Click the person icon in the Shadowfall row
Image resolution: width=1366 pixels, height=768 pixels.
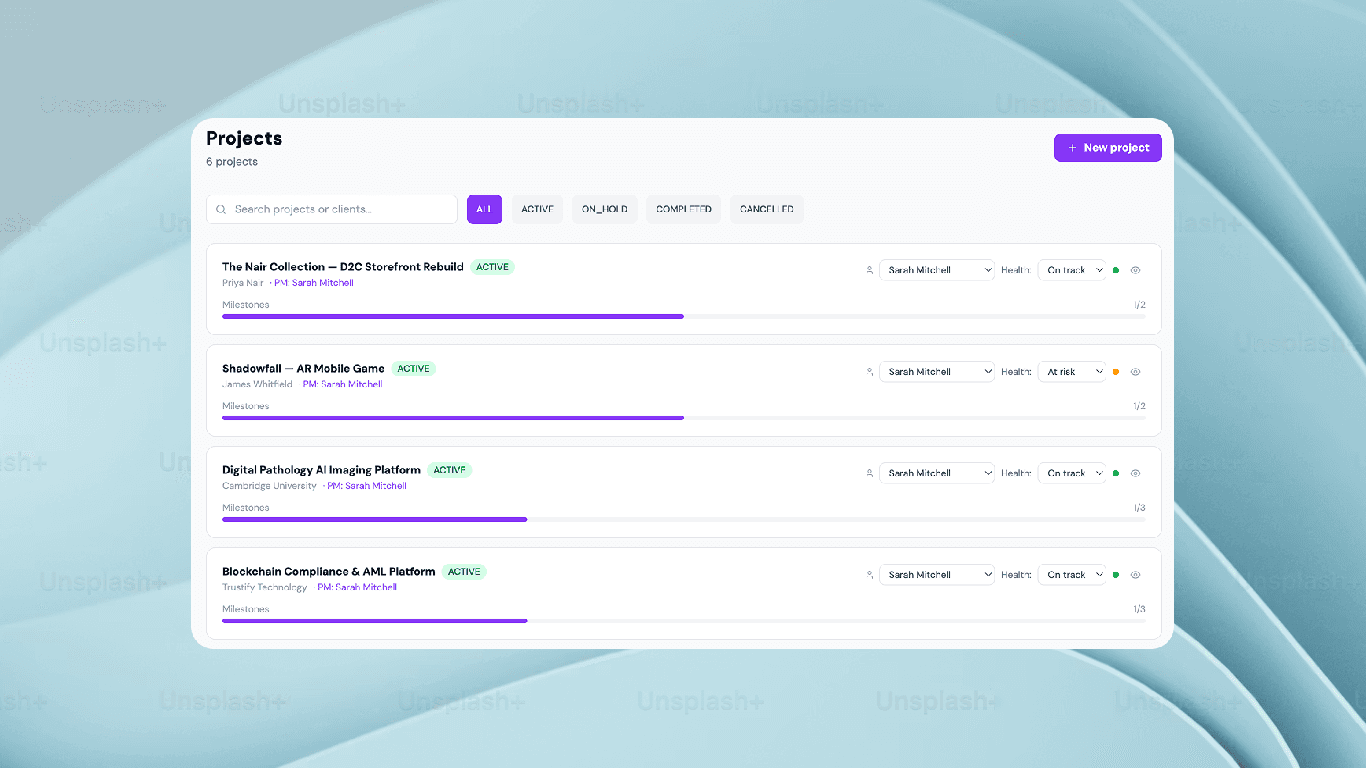[x=870, y=372]
